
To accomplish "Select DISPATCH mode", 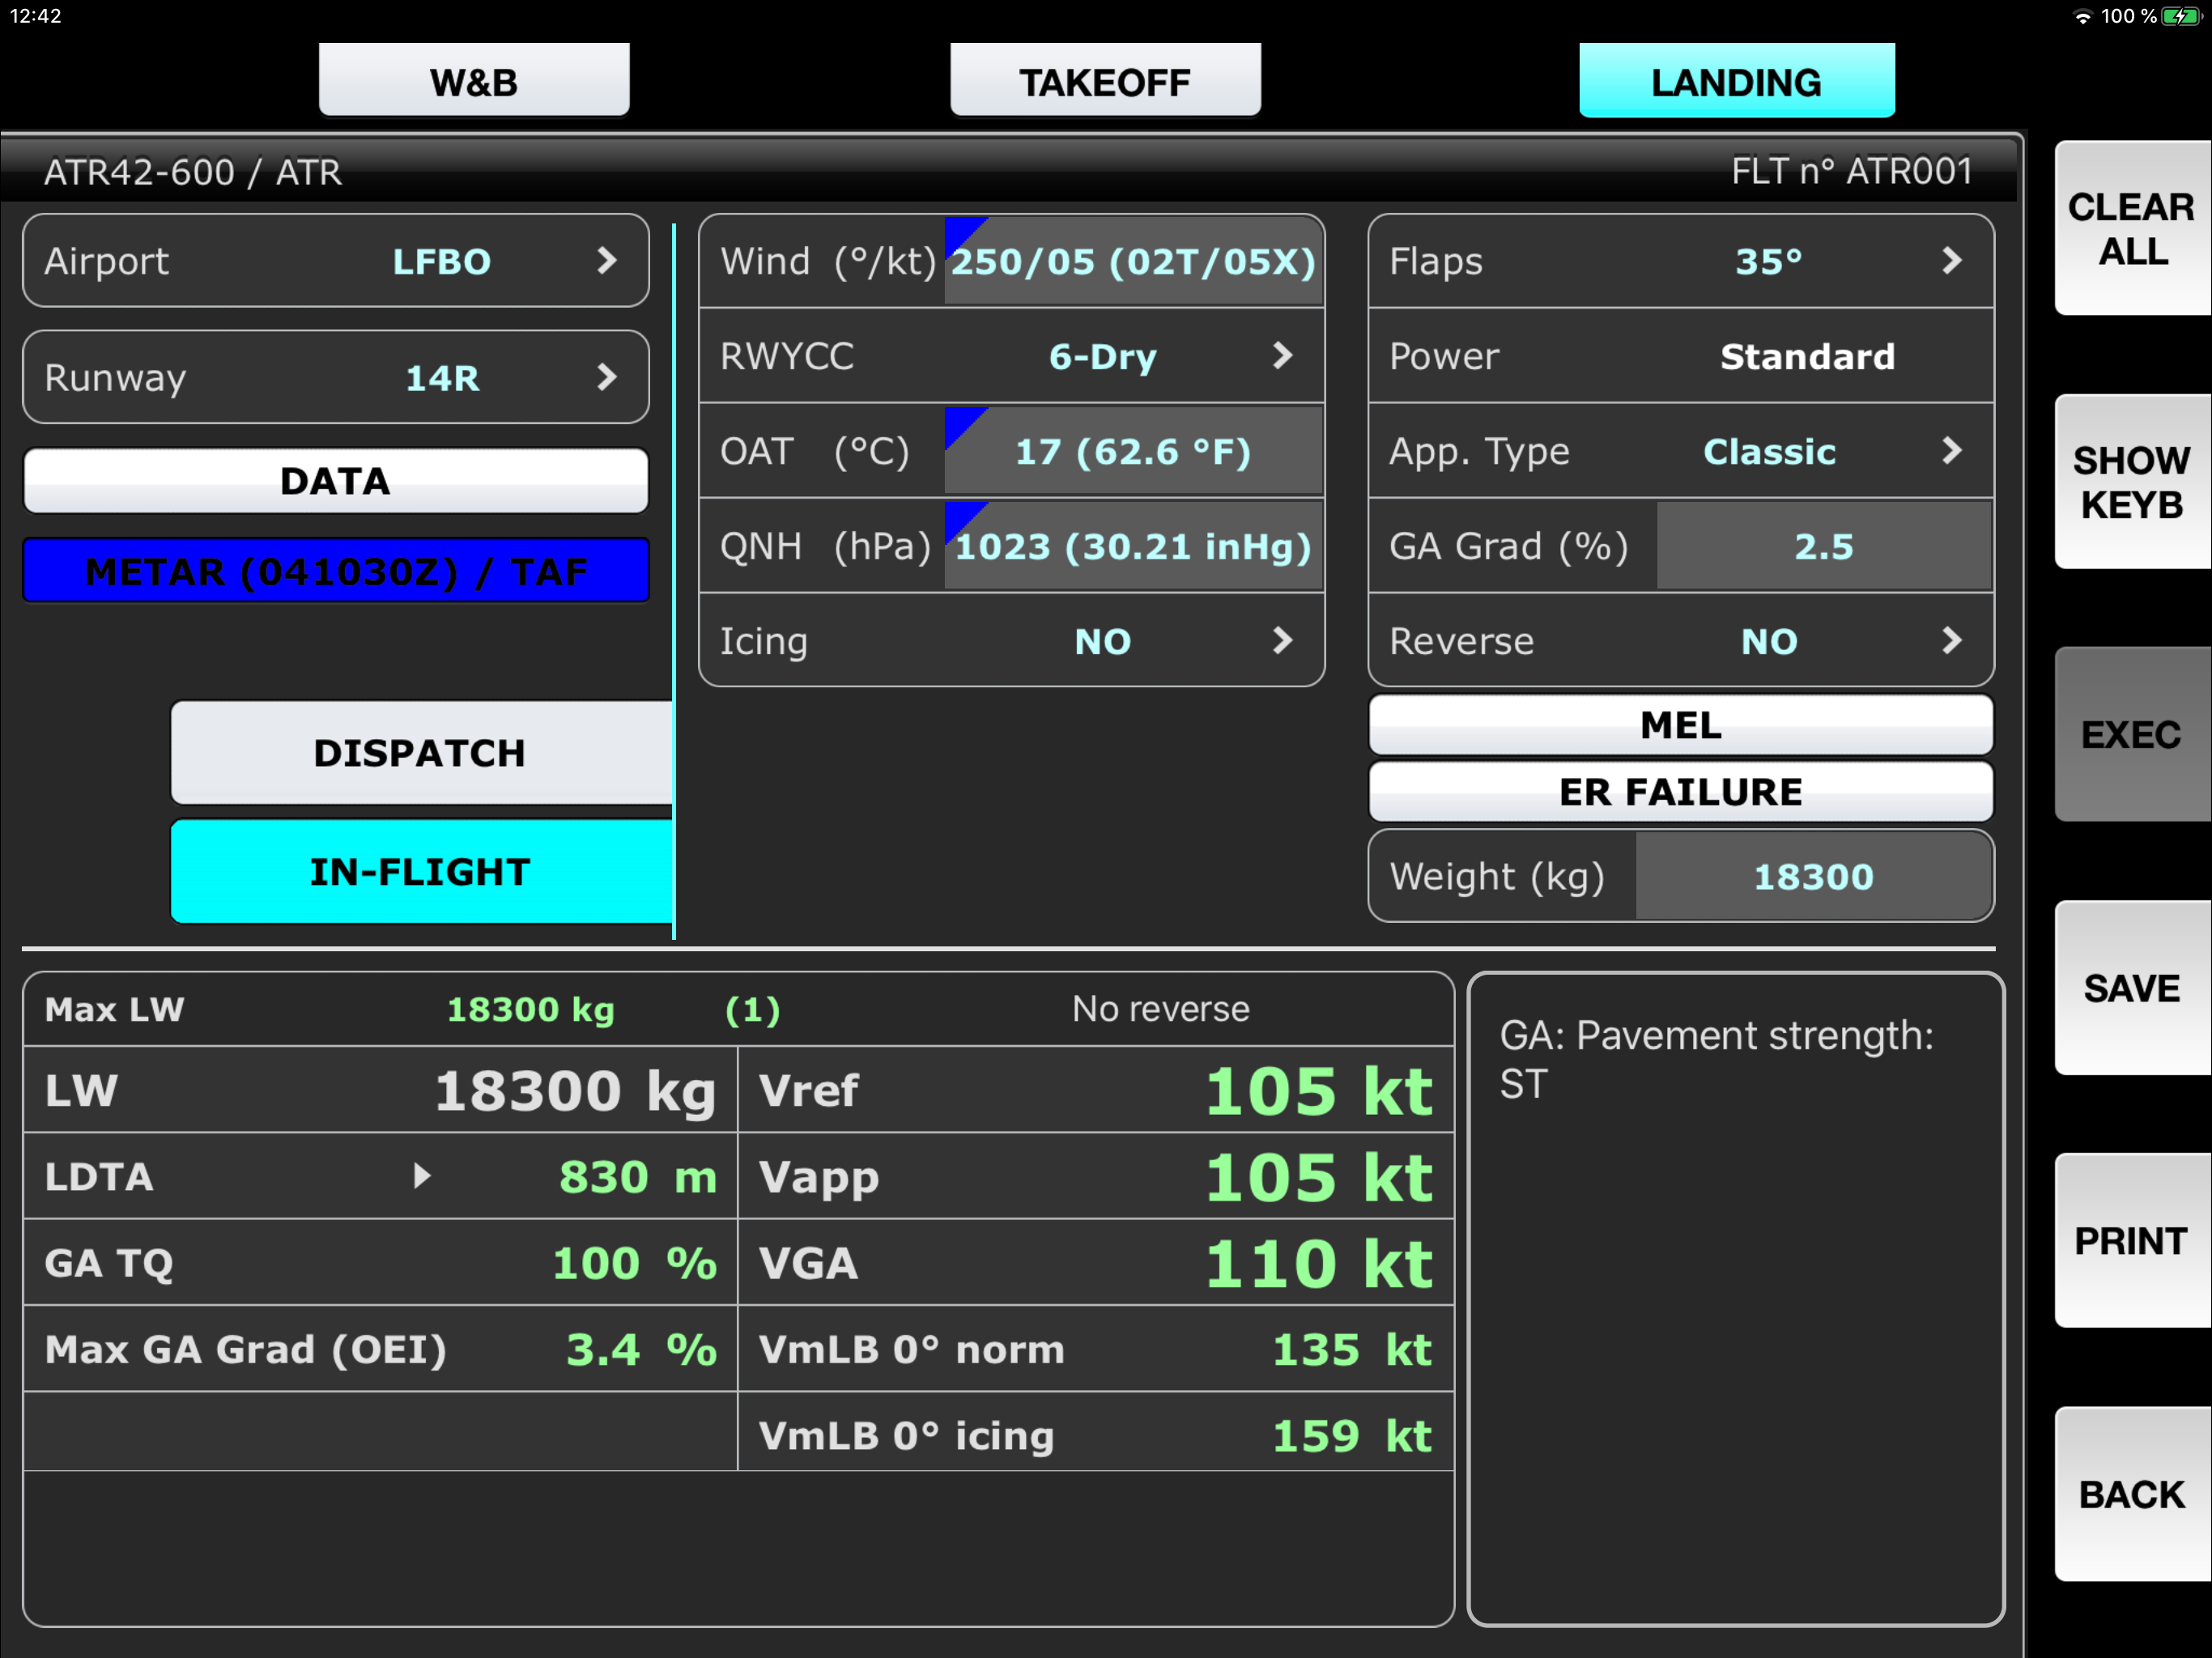I will point(421,752).
